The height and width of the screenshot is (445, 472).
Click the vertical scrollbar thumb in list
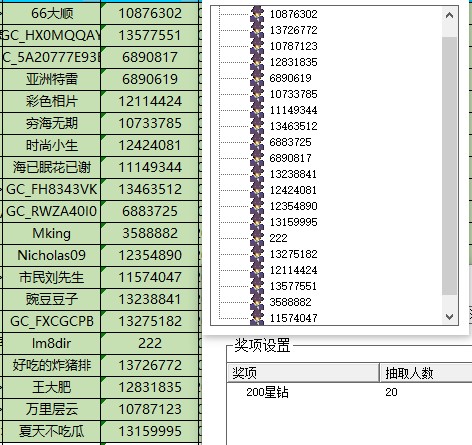coord(449,166)
